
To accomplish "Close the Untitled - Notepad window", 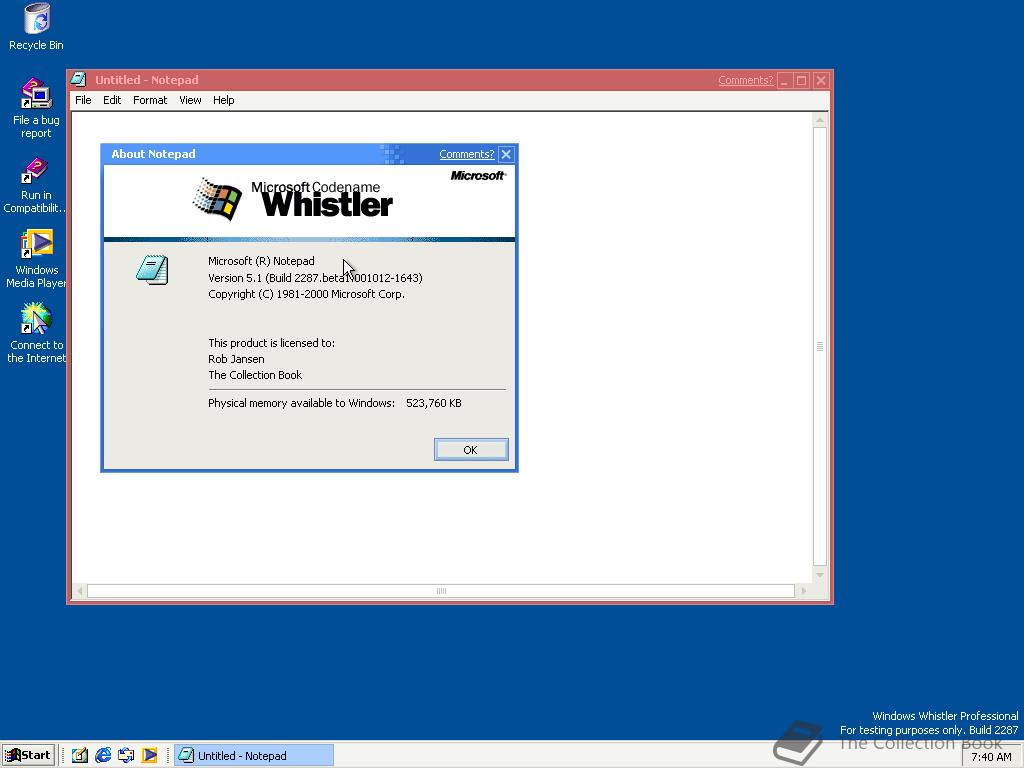I will click(821, 80).
